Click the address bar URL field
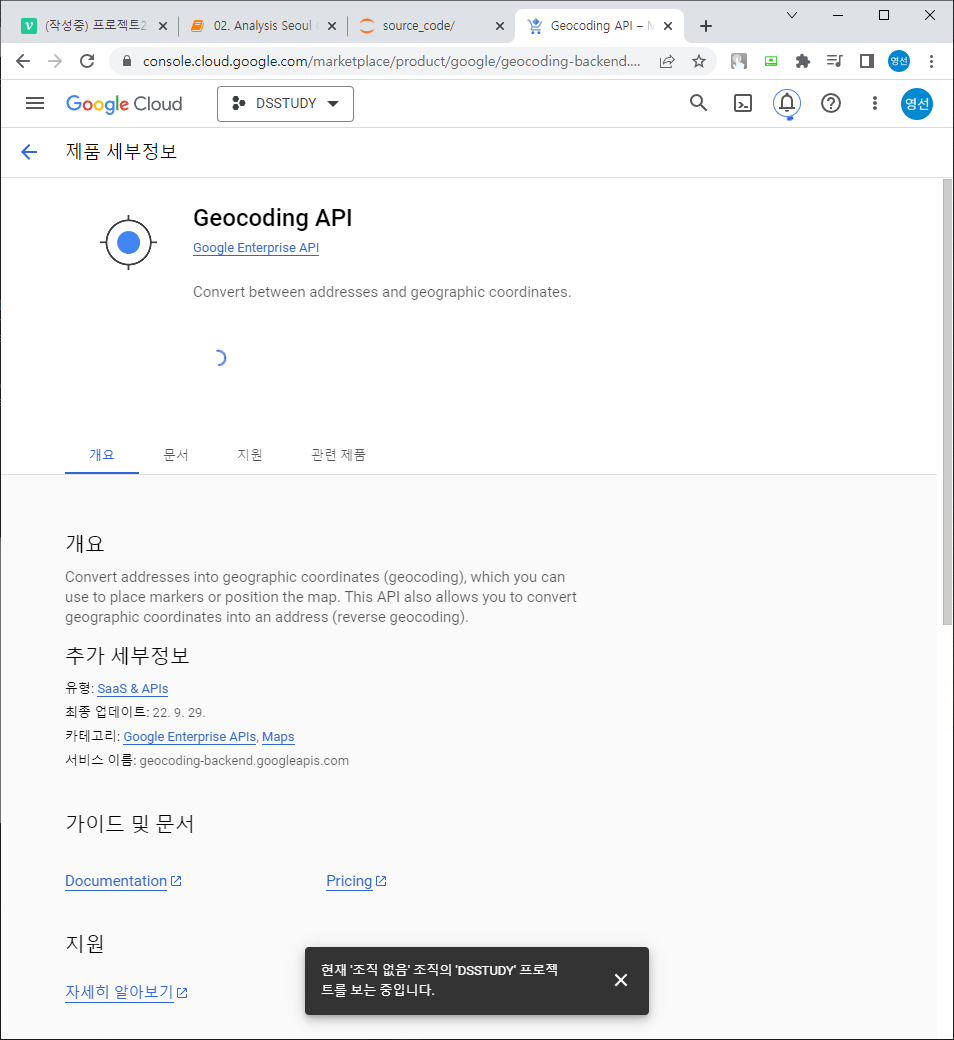The width and height of the screenshot is (954, 1040). [391, 62]
